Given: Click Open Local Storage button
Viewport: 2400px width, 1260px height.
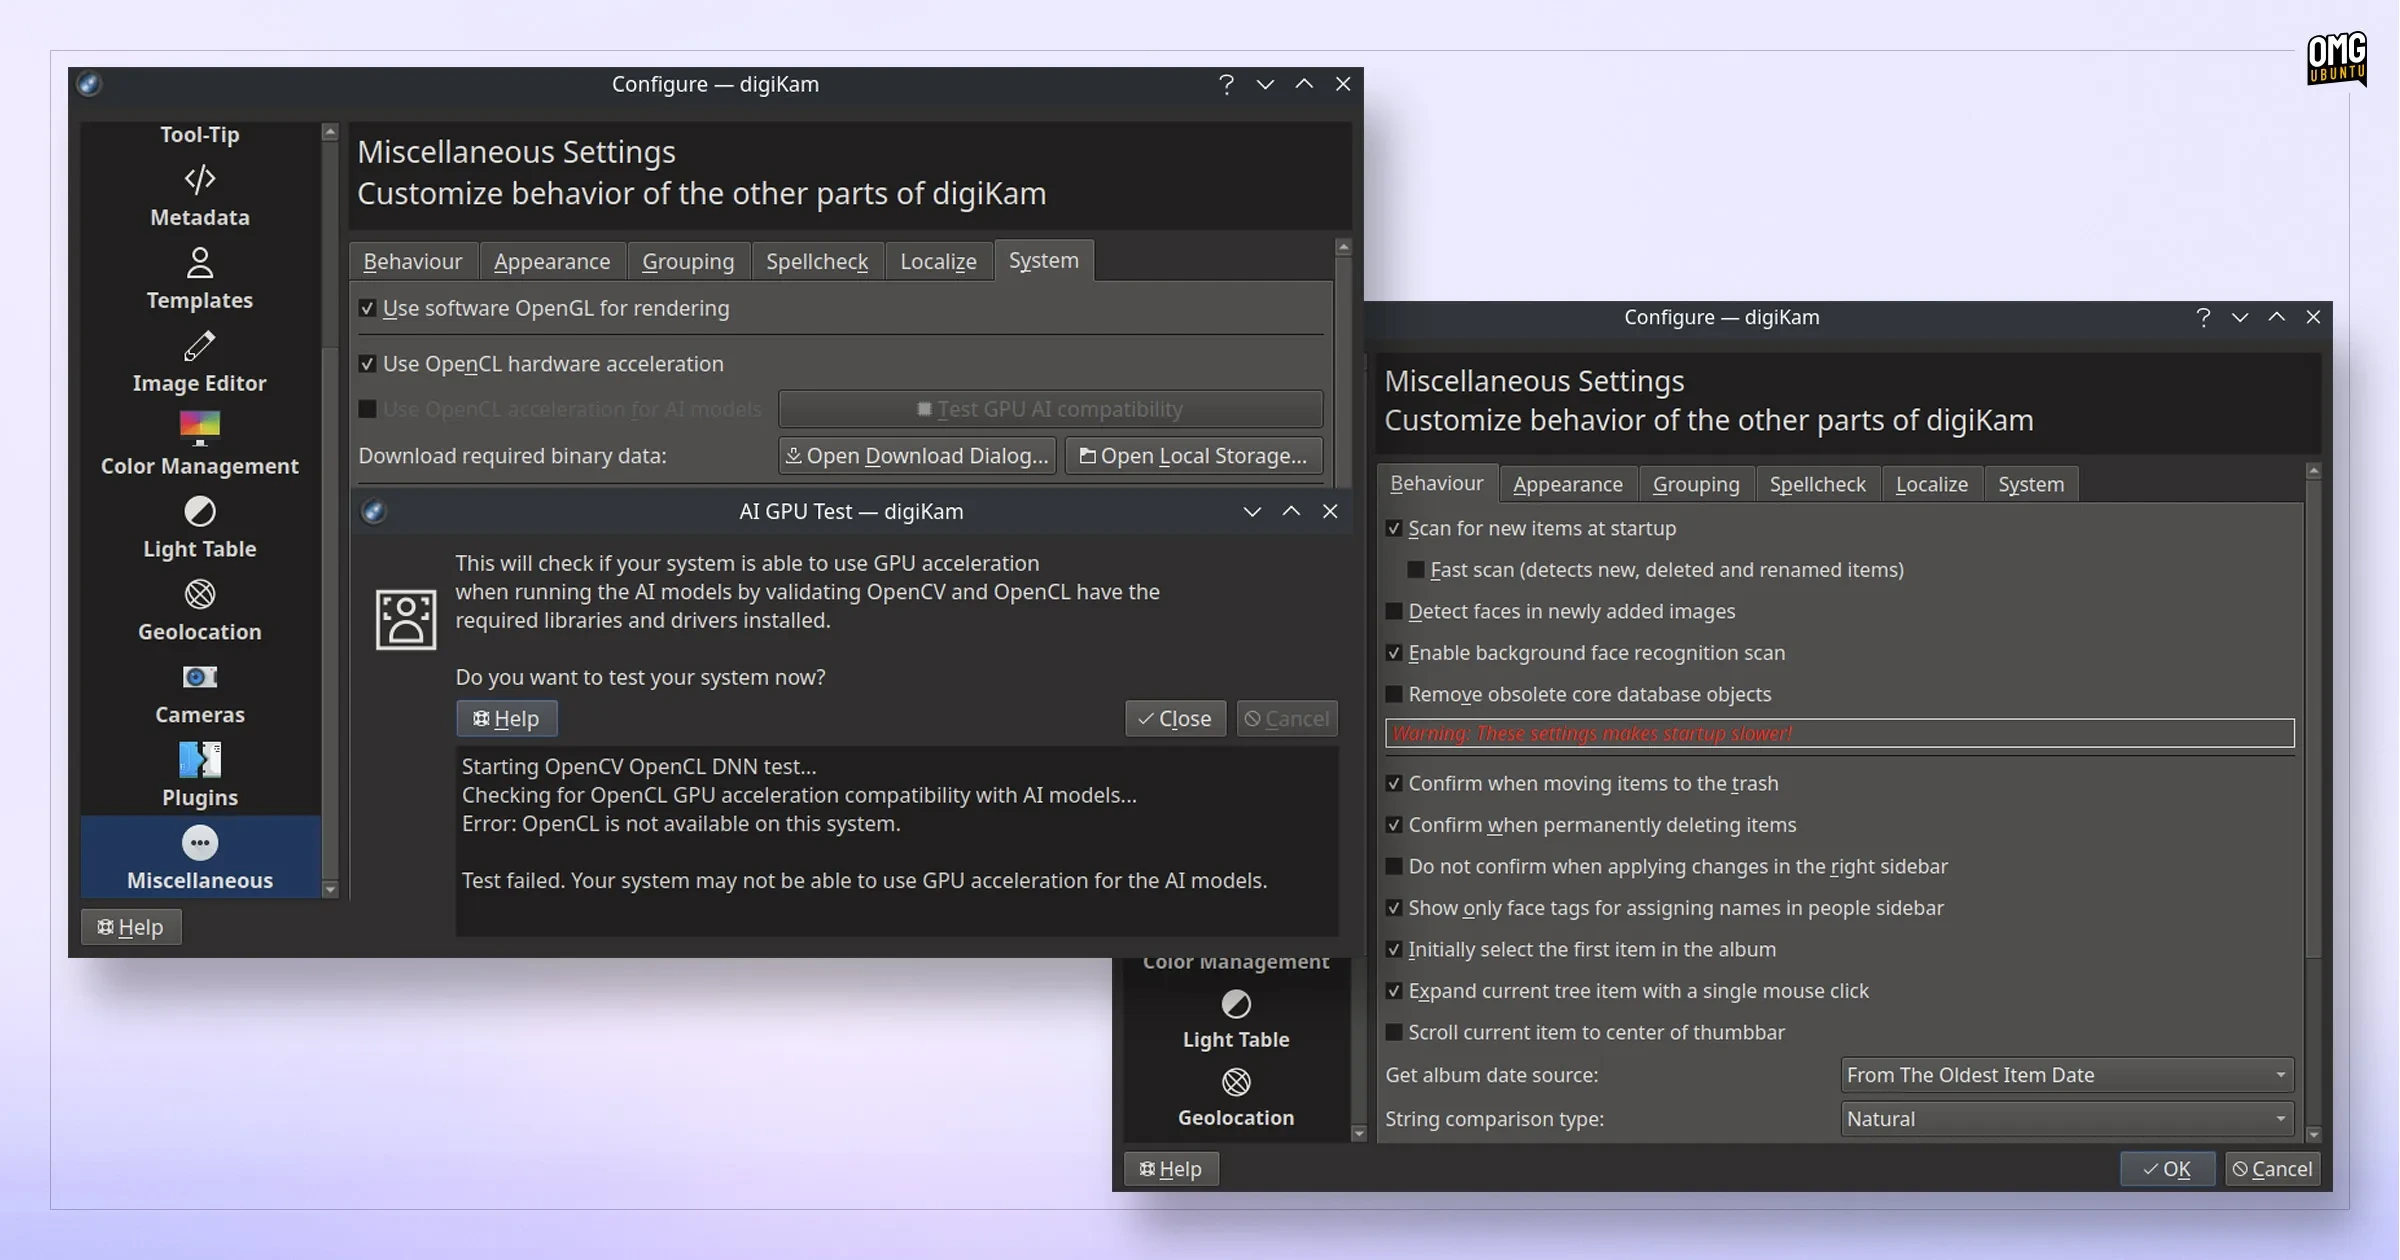Looking at the screenshot, I should click(x=1193, y=456).
